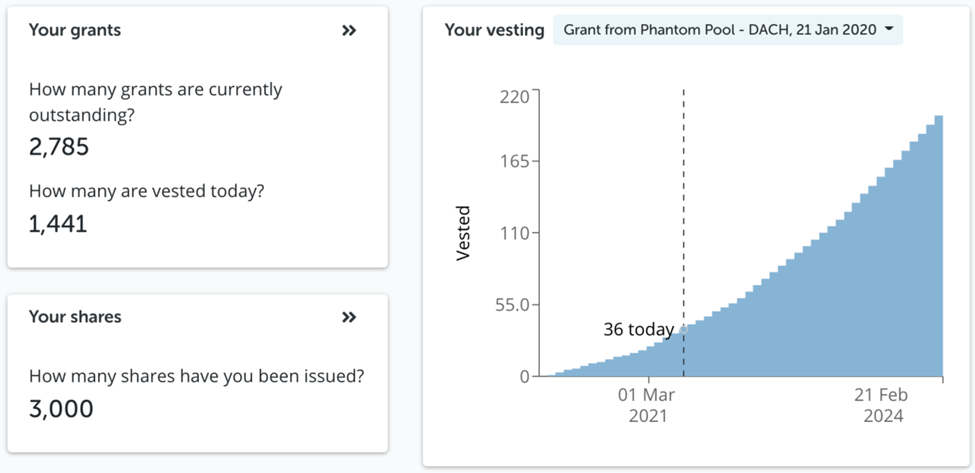This screenshot has width=975, height=473.
Task: Select the 1,441 vested today figure
Action: click(x=58, y=223)
